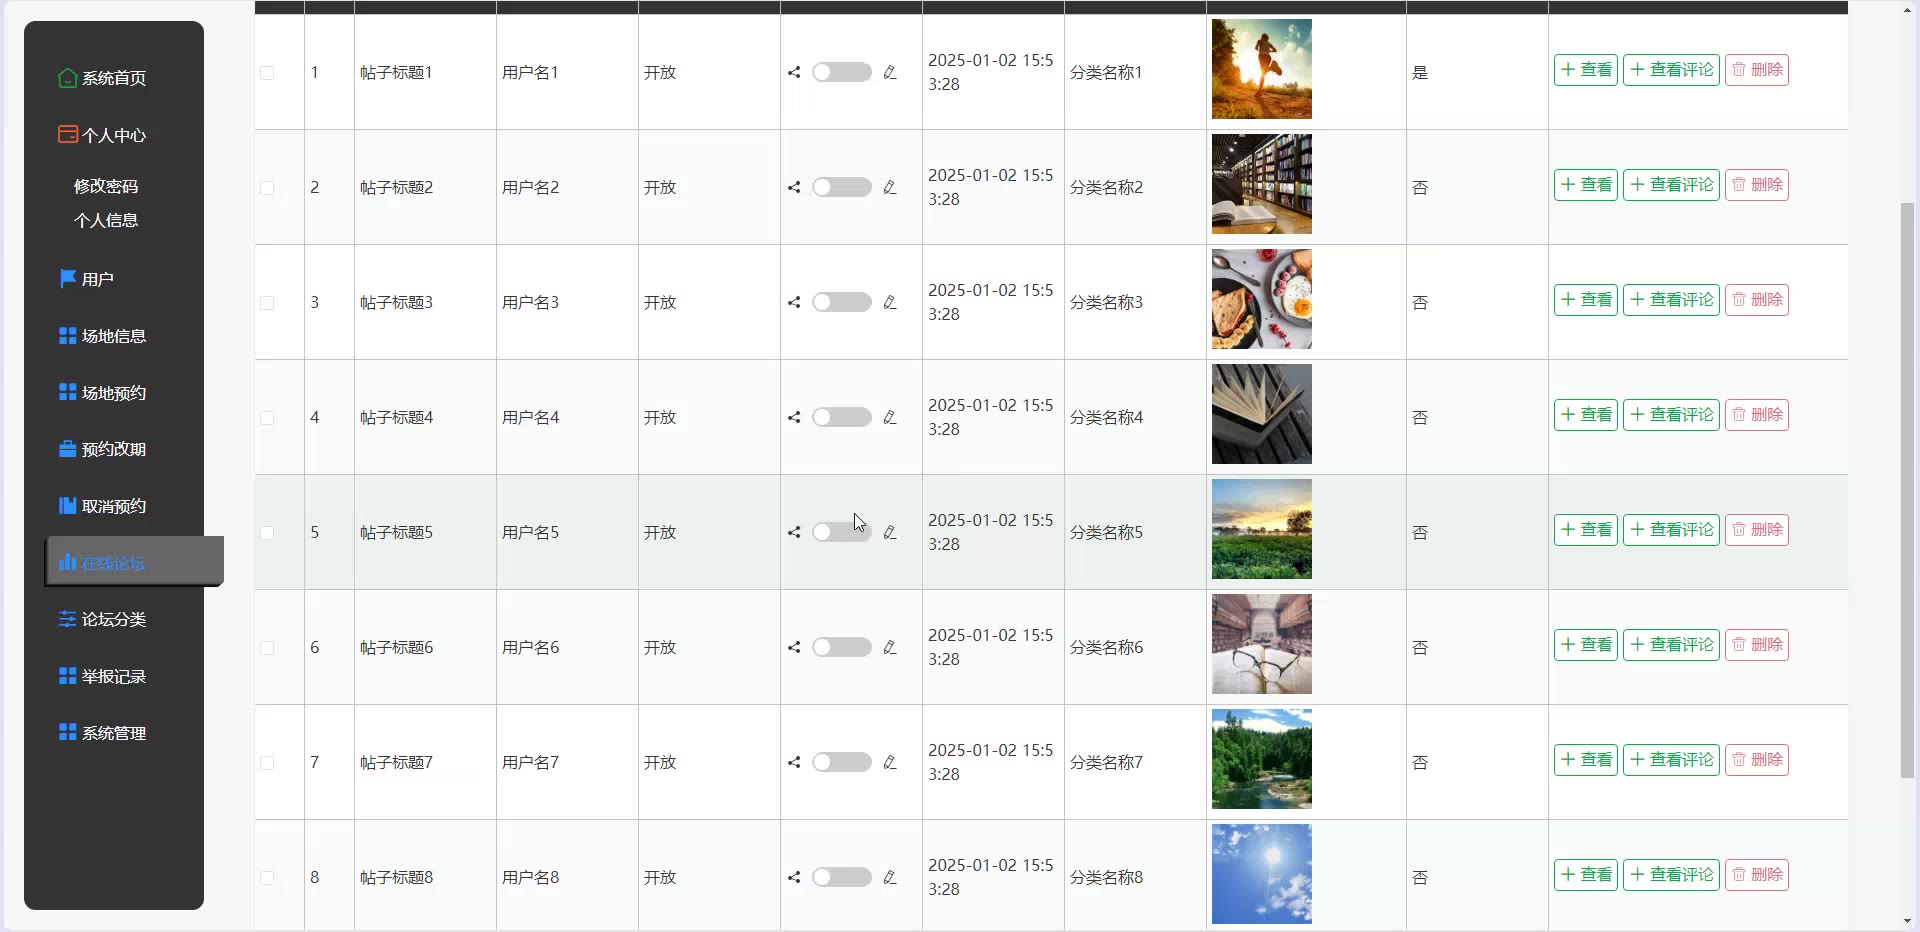Toggle the switch in row 帖子标题2

[842, 187]
